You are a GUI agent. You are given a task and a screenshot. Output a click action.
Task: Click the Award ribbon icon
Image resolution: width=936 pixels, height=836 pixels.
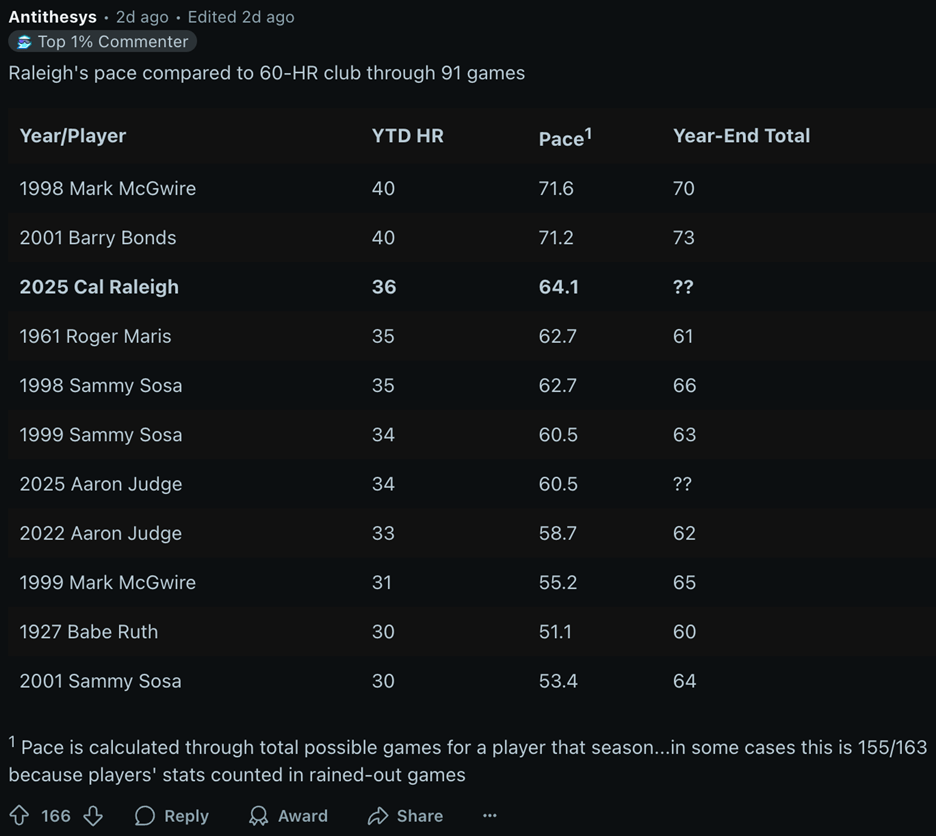[259, 816]
